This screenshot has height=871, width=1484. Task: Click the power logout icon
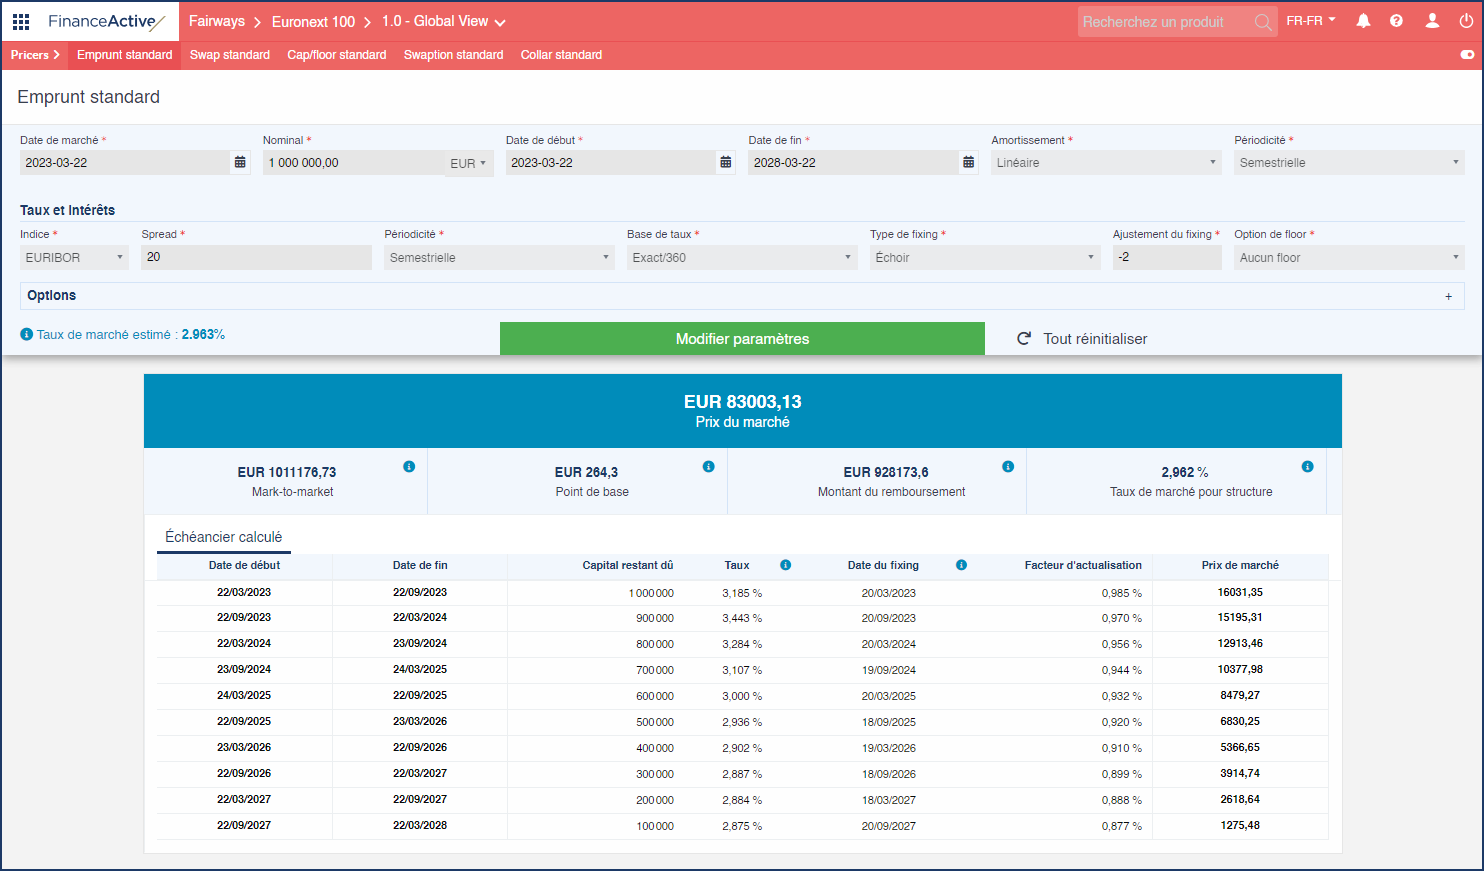pos(1466,21)
